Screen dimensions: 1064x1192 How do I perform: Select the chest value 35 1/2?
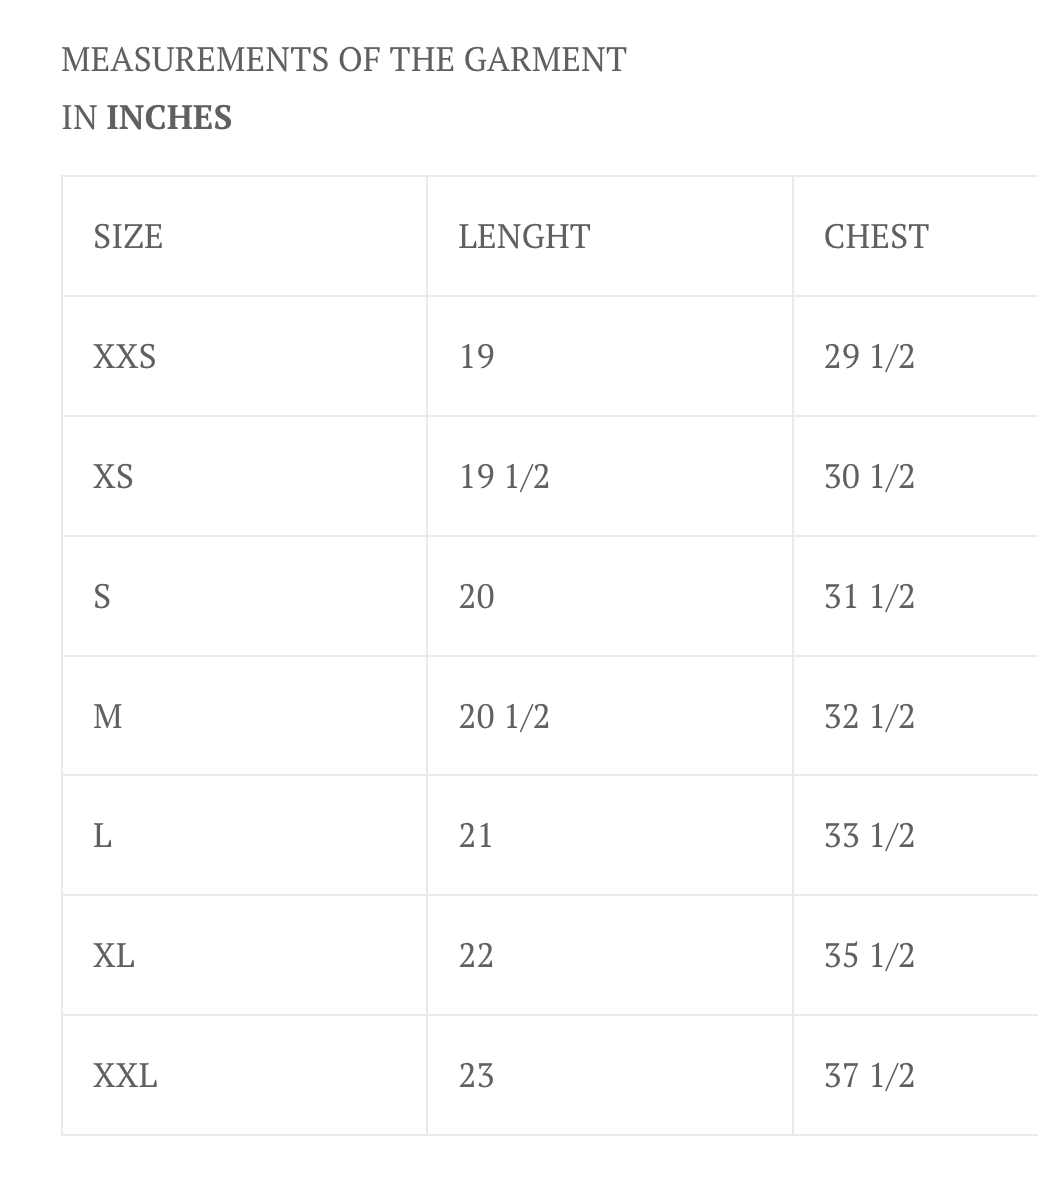tap(869, 957)
